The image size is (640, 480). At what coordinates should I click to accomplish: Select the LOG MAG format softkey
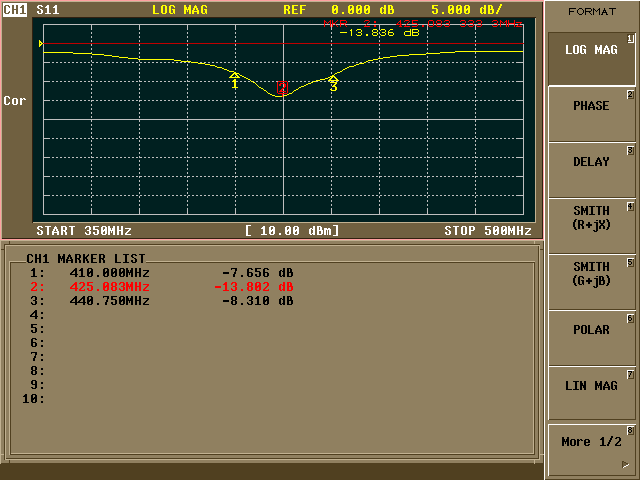[x=591, y=59]
